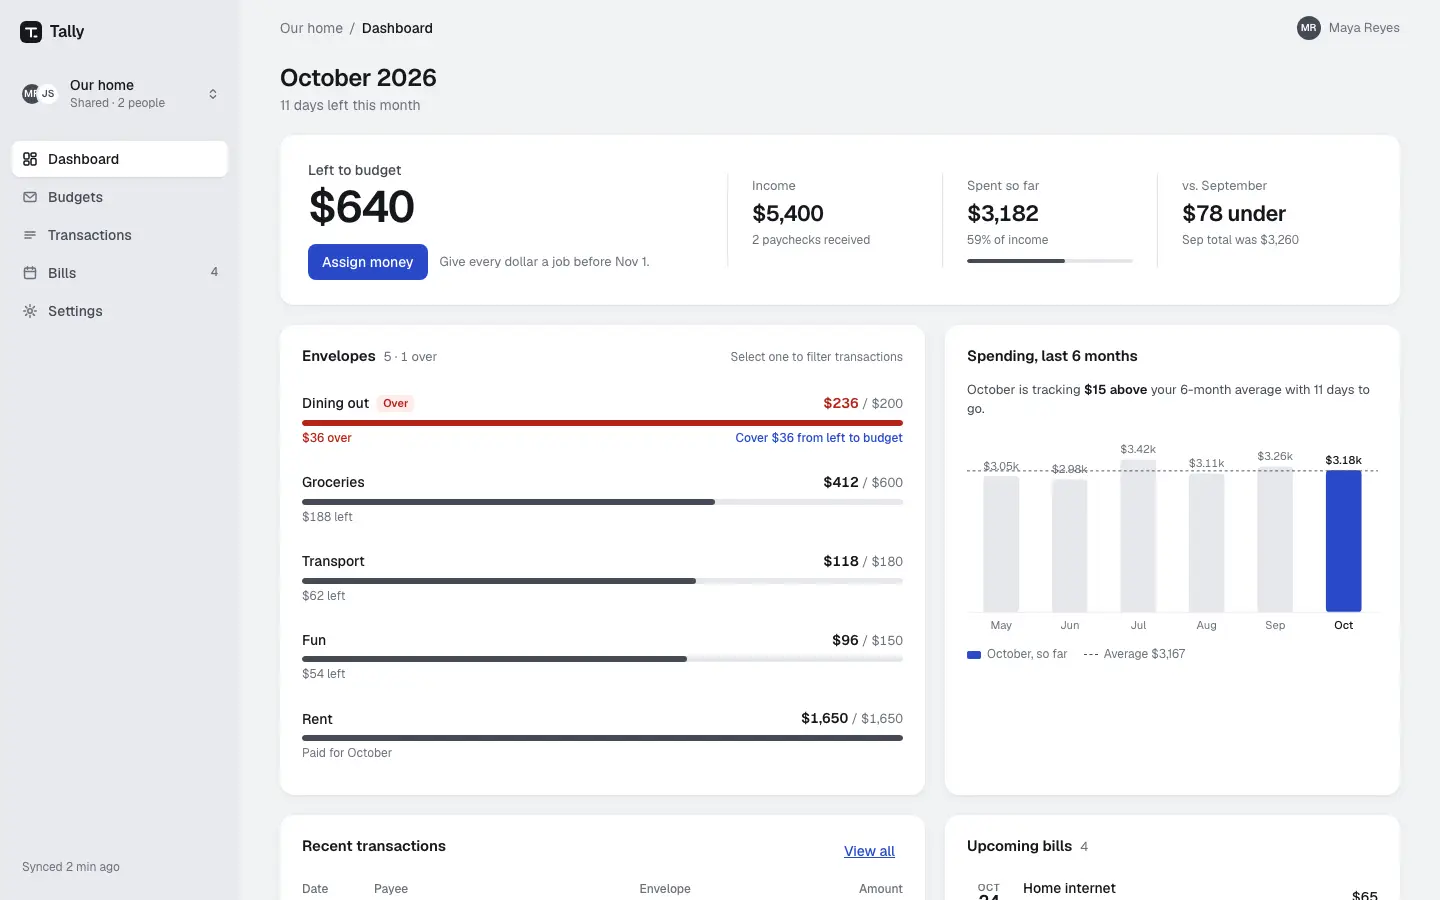Click the MR avatar beside Maya Reyes
The height and width of the screenshot is (900, 1440).
coord(1309,28)
